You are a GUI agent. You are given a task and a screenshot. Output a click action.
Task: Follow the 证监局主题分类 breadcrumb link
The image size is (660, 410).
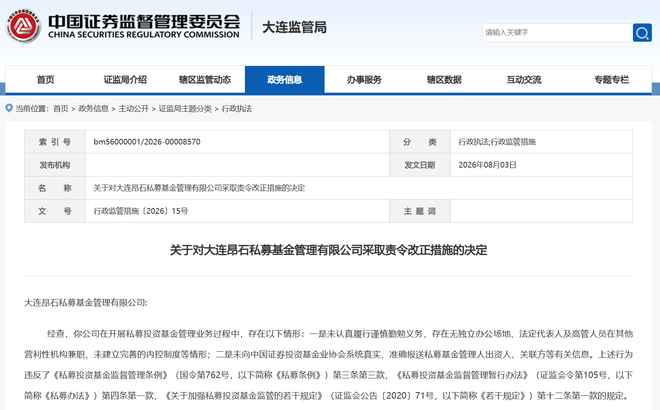(x=185, y=109)
